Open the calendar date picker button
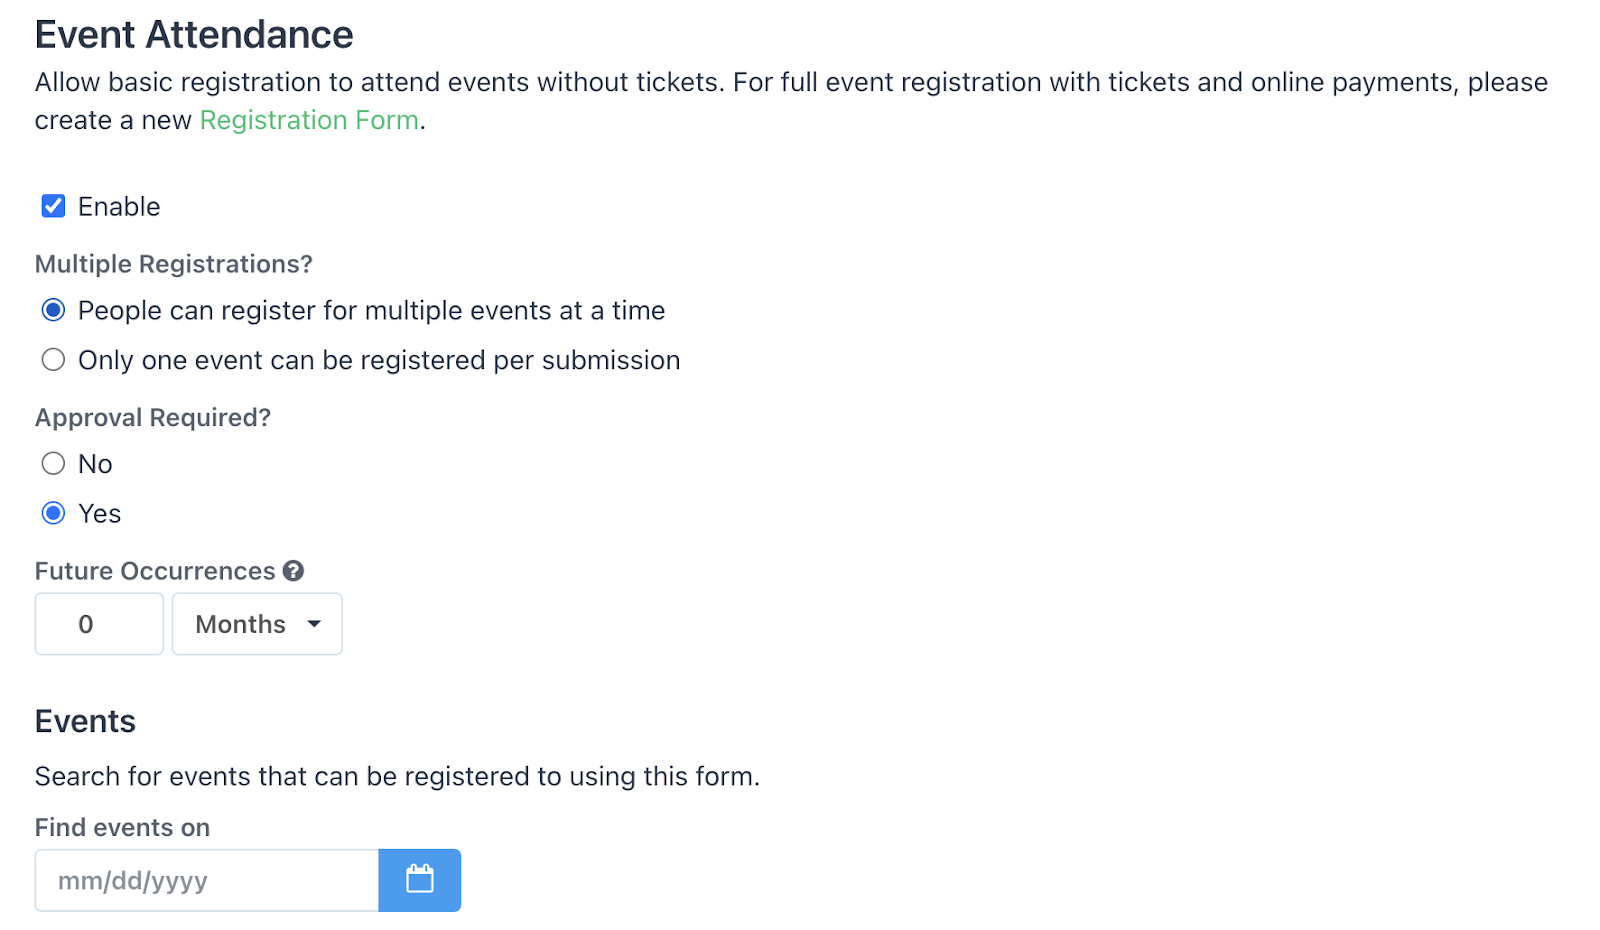 pos(419,880)
